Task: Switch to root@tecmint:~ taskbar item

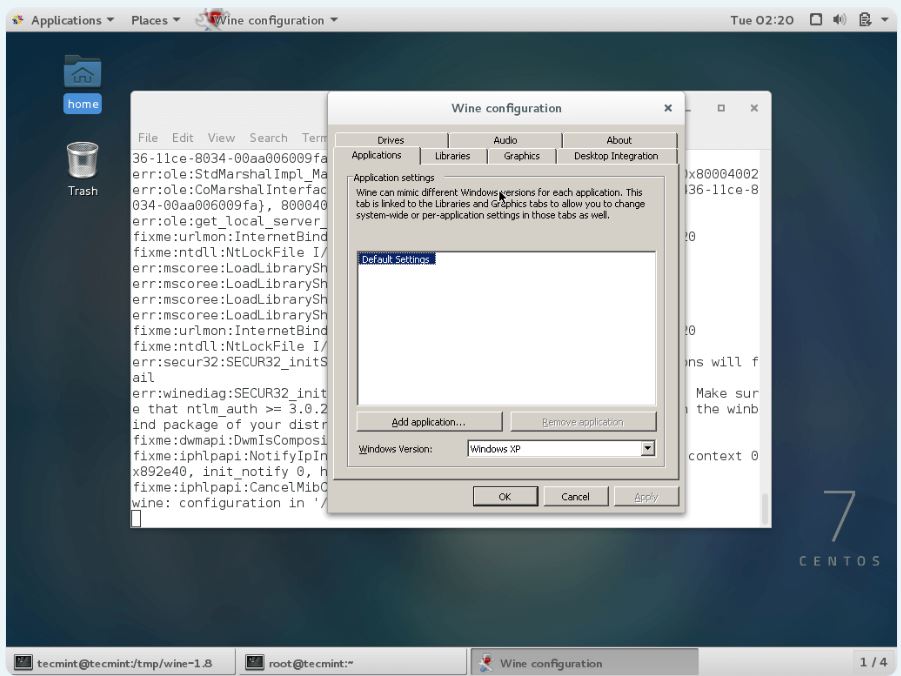Action: 352,663
